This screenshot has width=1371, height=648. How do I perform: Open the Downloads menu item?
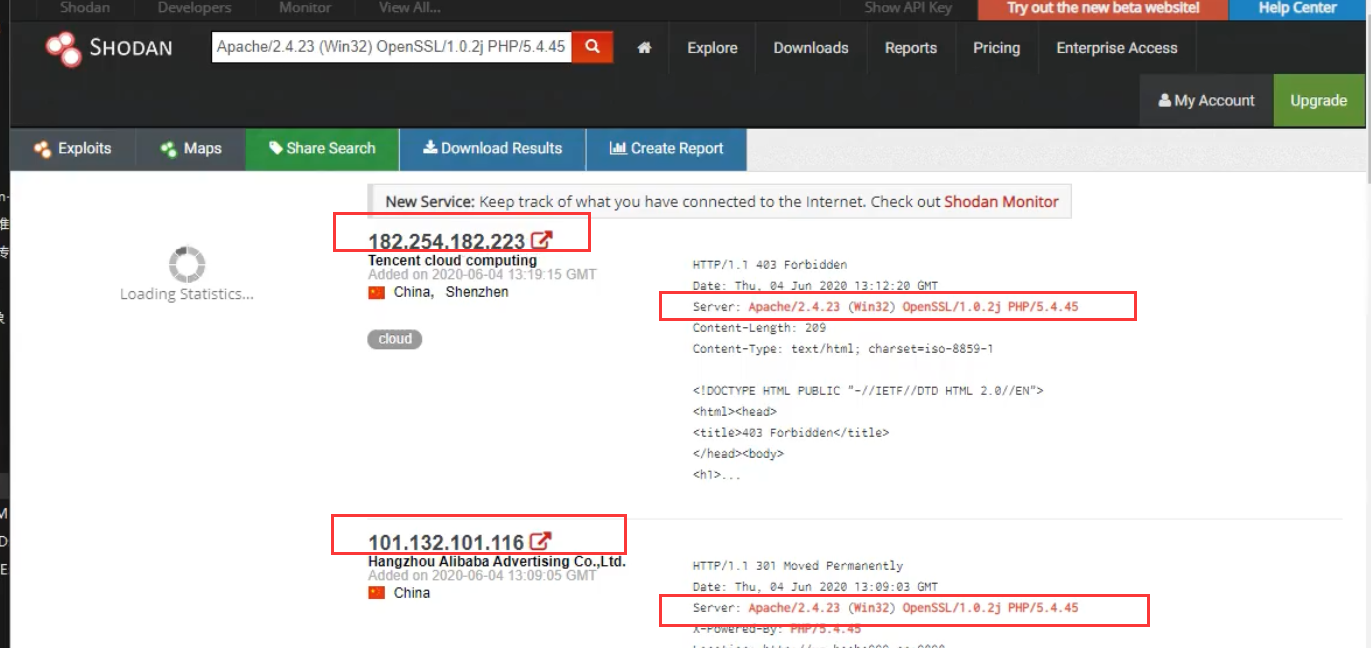point(810,48)
